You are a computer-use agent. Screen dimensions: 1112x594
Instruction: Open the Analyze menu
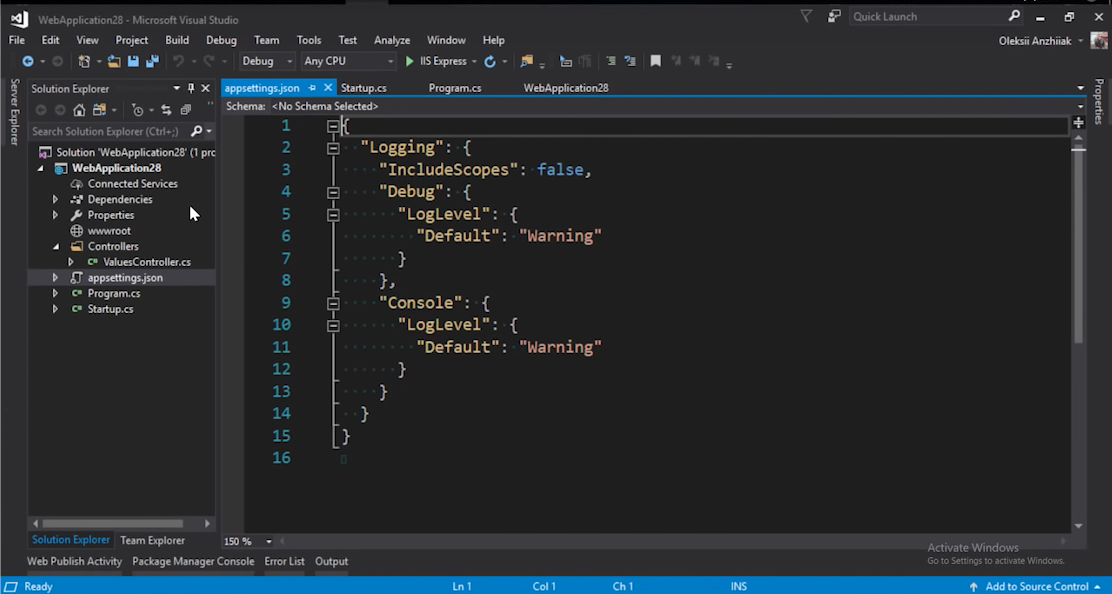pos(391,40)
